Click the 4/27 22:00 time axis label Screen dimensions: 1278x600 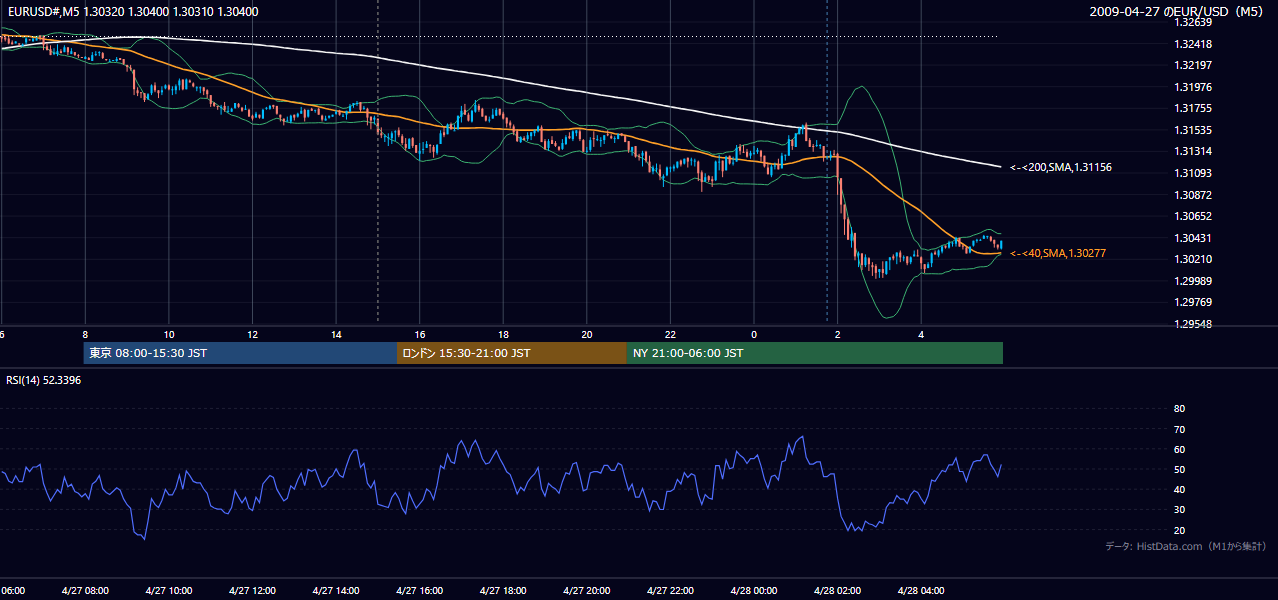pos(670,590)
